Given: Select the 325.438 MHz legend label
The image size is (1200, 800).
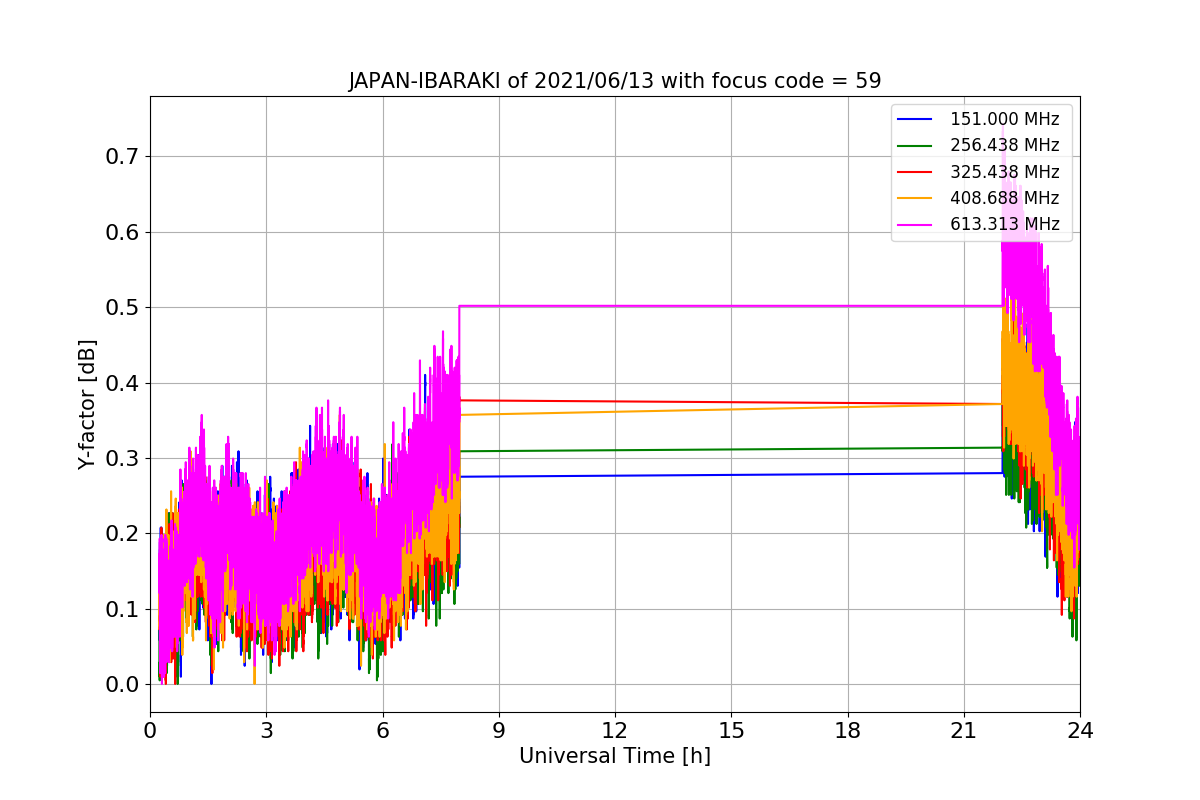Looking at the screenshot, I should click(x=1004, y=172).
